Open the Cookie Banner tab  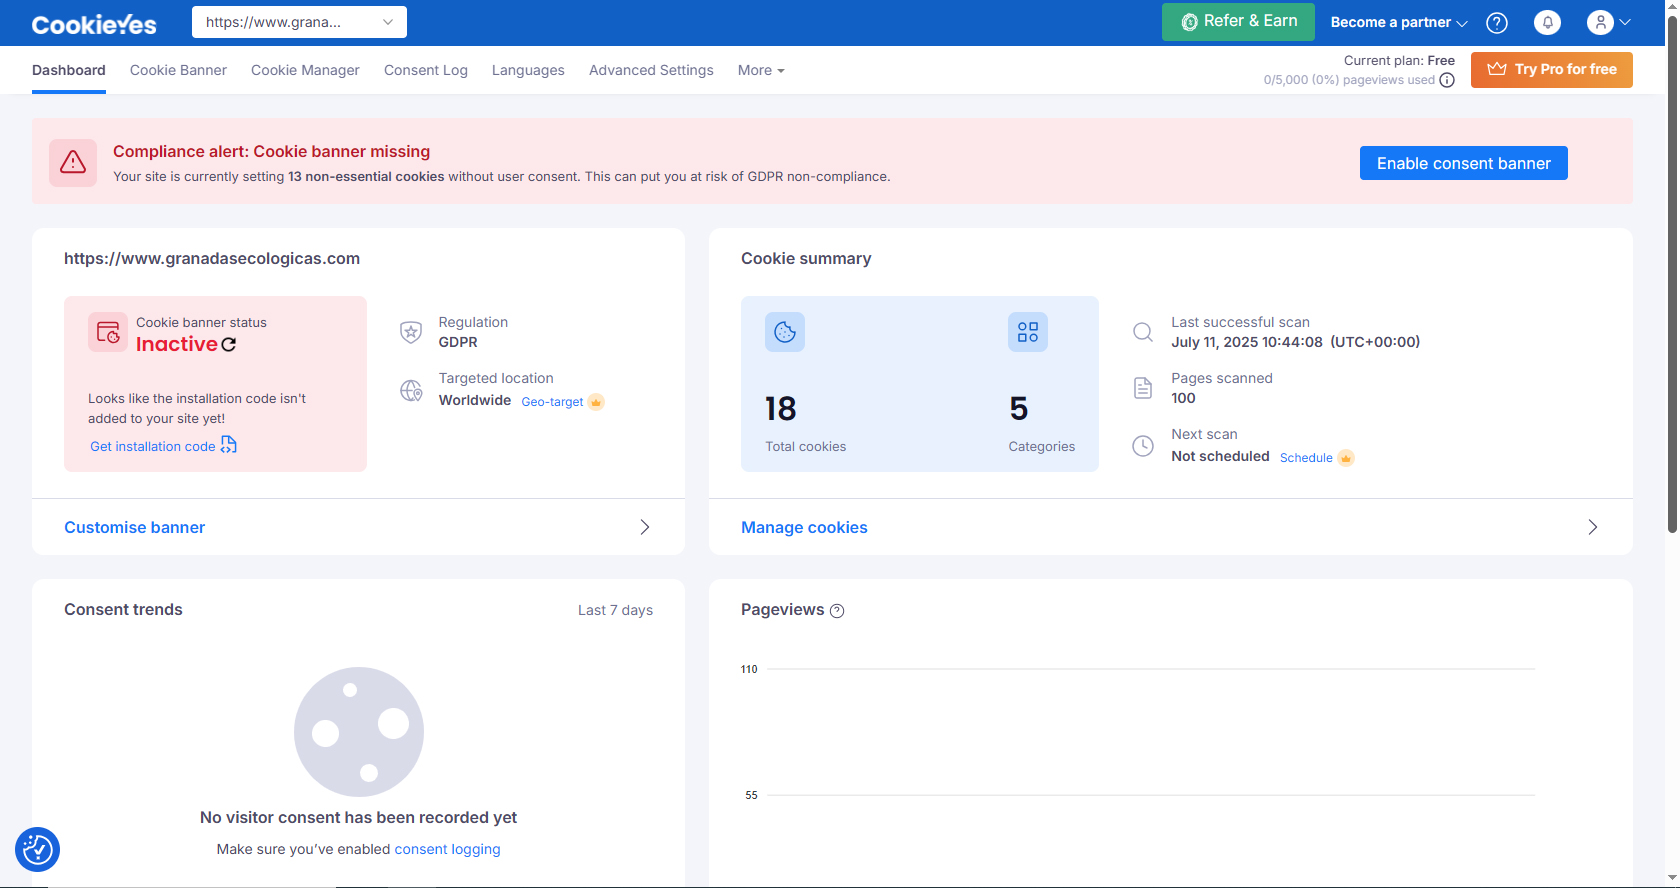178,70
